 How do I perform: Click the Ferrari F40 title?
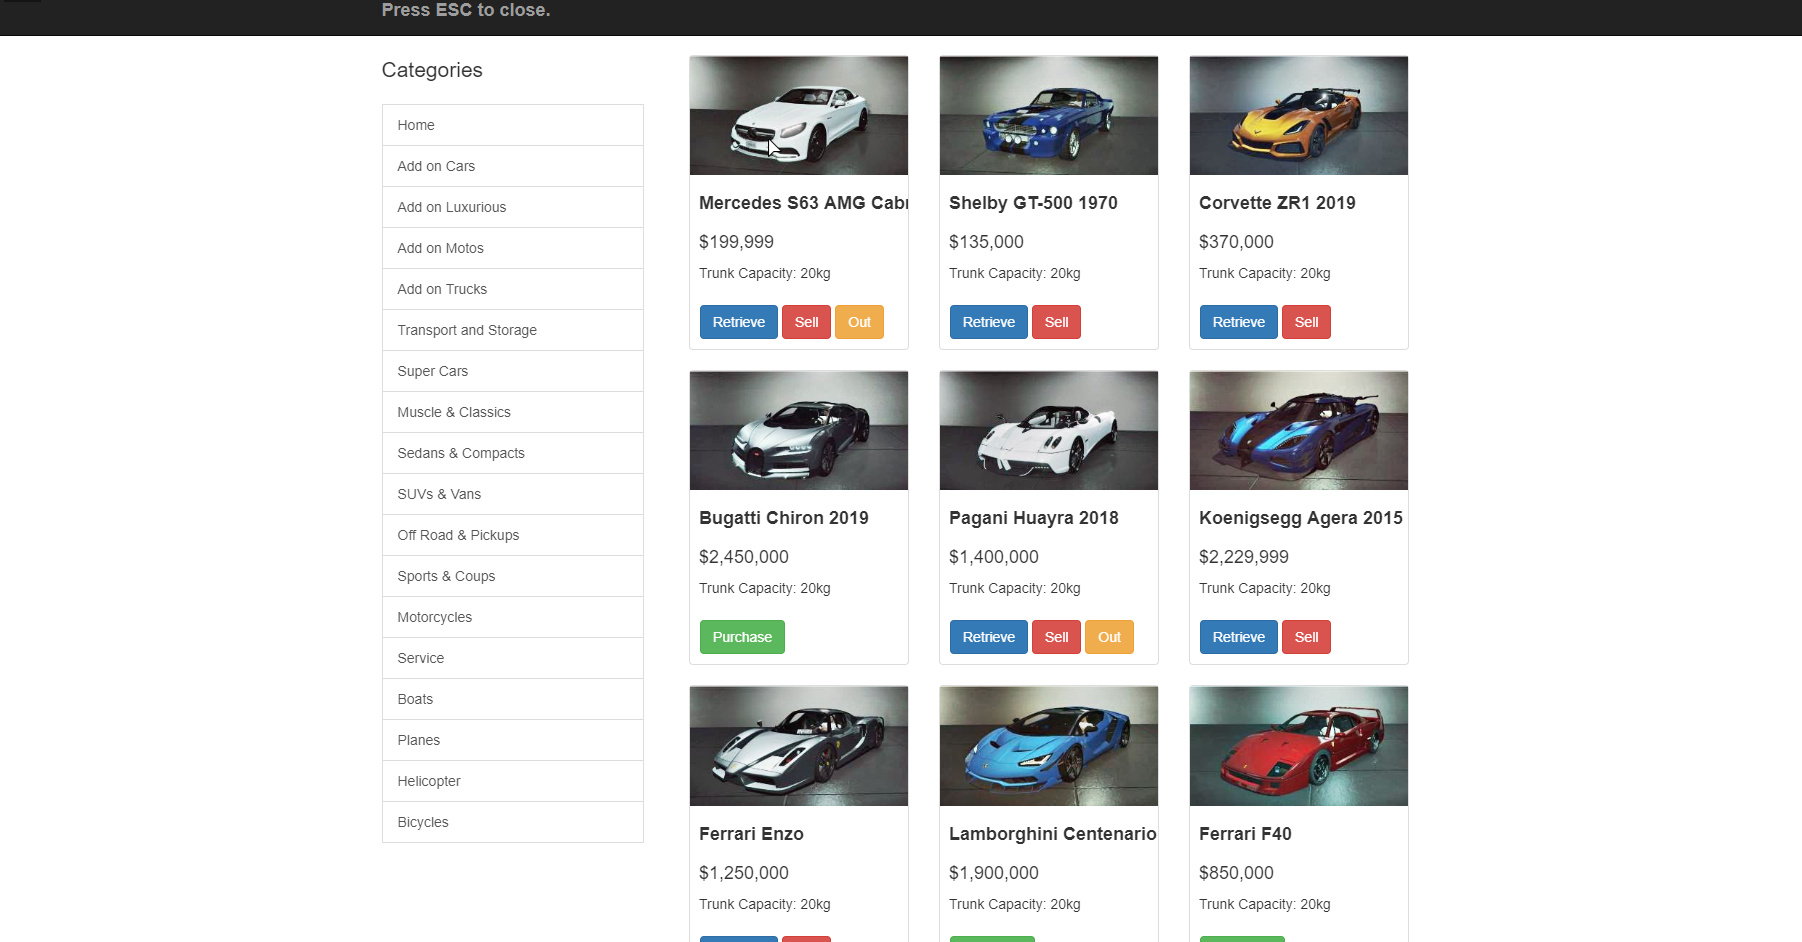tap(1245, 834)
